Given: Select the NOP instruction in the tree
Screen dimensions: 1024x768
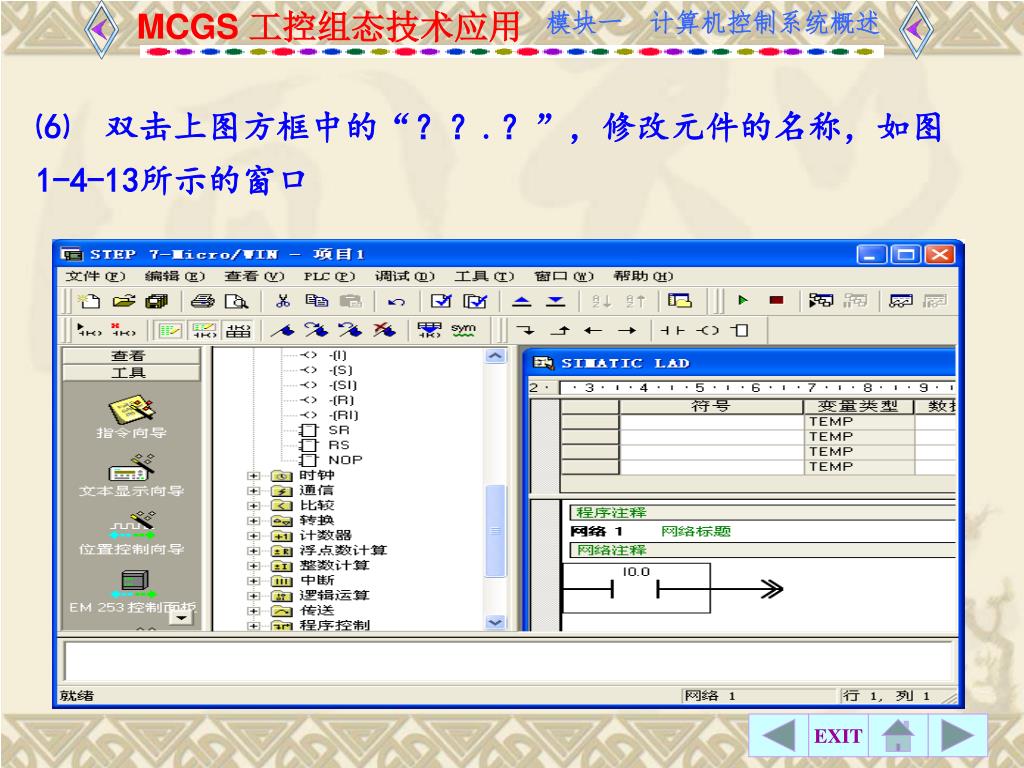Looking at the screenshot, I should pos(345,460).
